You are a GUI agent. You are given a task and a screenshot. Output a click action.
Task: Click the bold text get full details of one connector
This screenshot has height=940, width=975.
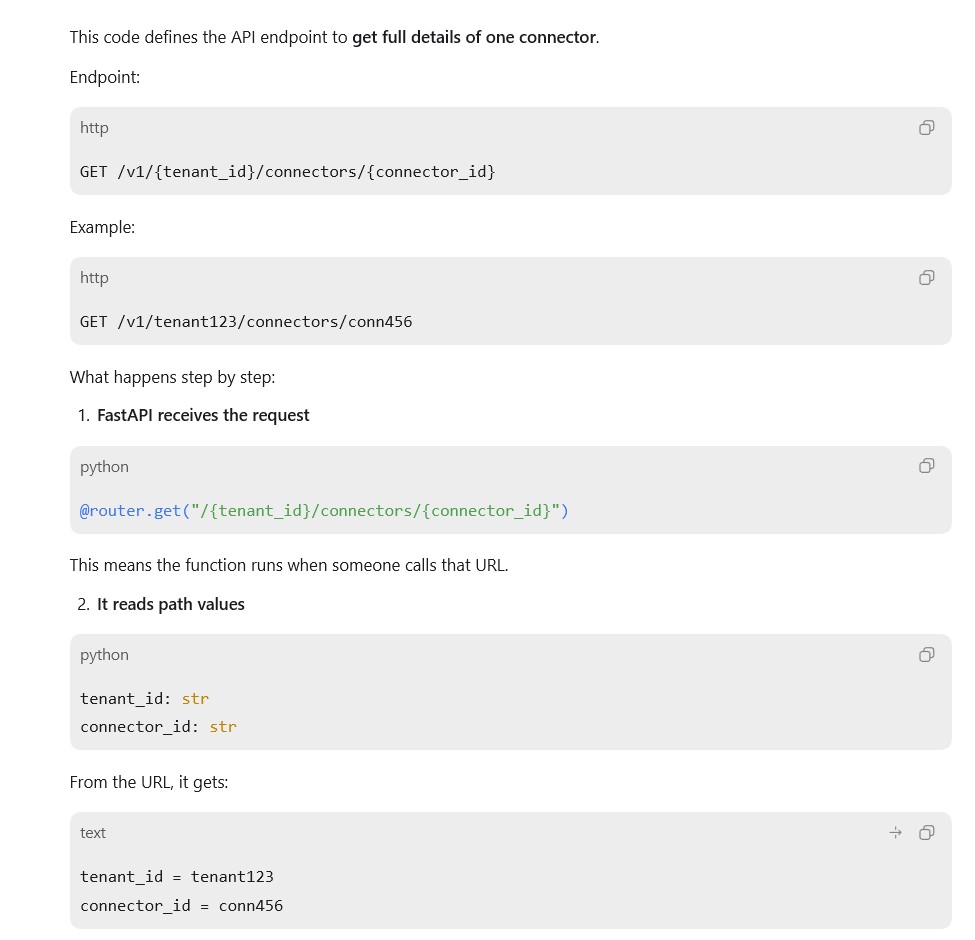coord(474,37)
